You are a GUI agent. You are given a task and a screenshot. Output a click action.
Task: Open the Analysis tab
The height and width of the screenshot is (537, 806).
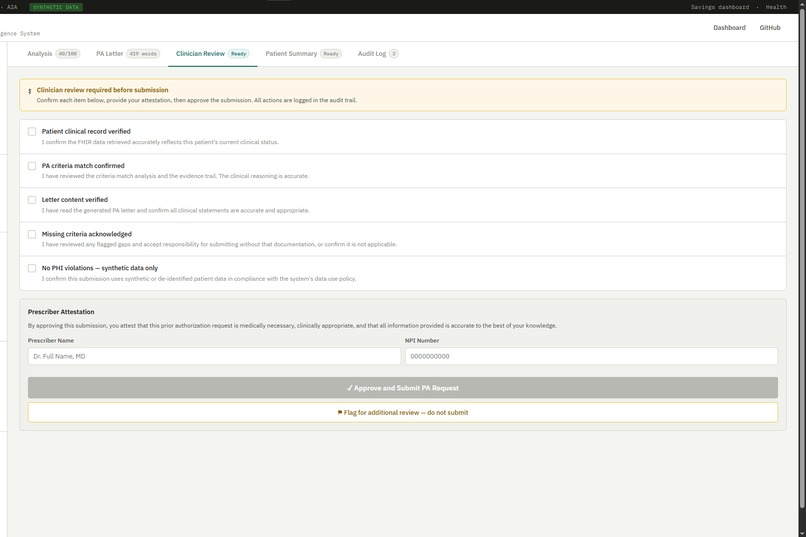53,53
